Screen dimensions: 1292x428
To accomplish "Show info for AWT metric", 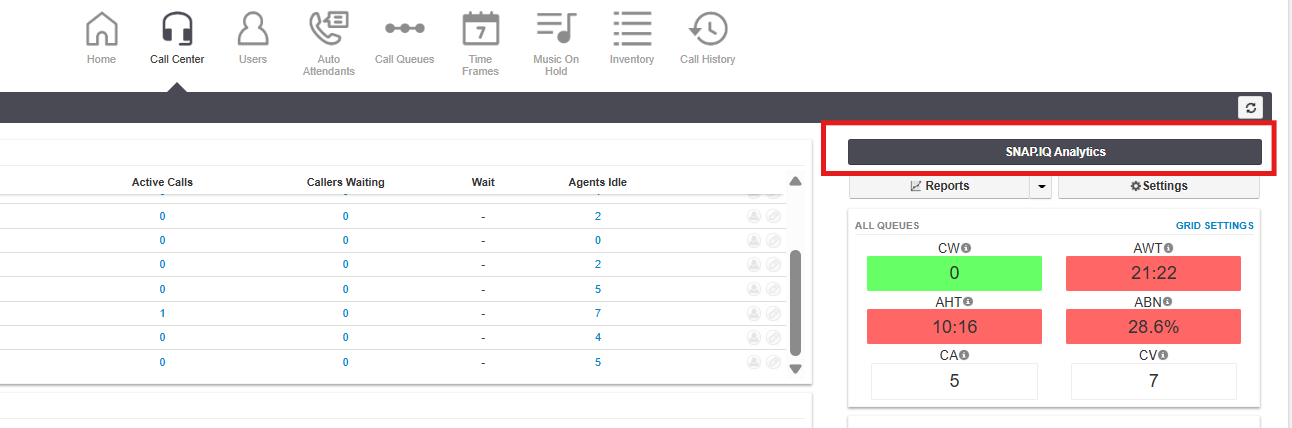I will [1168, 248].
